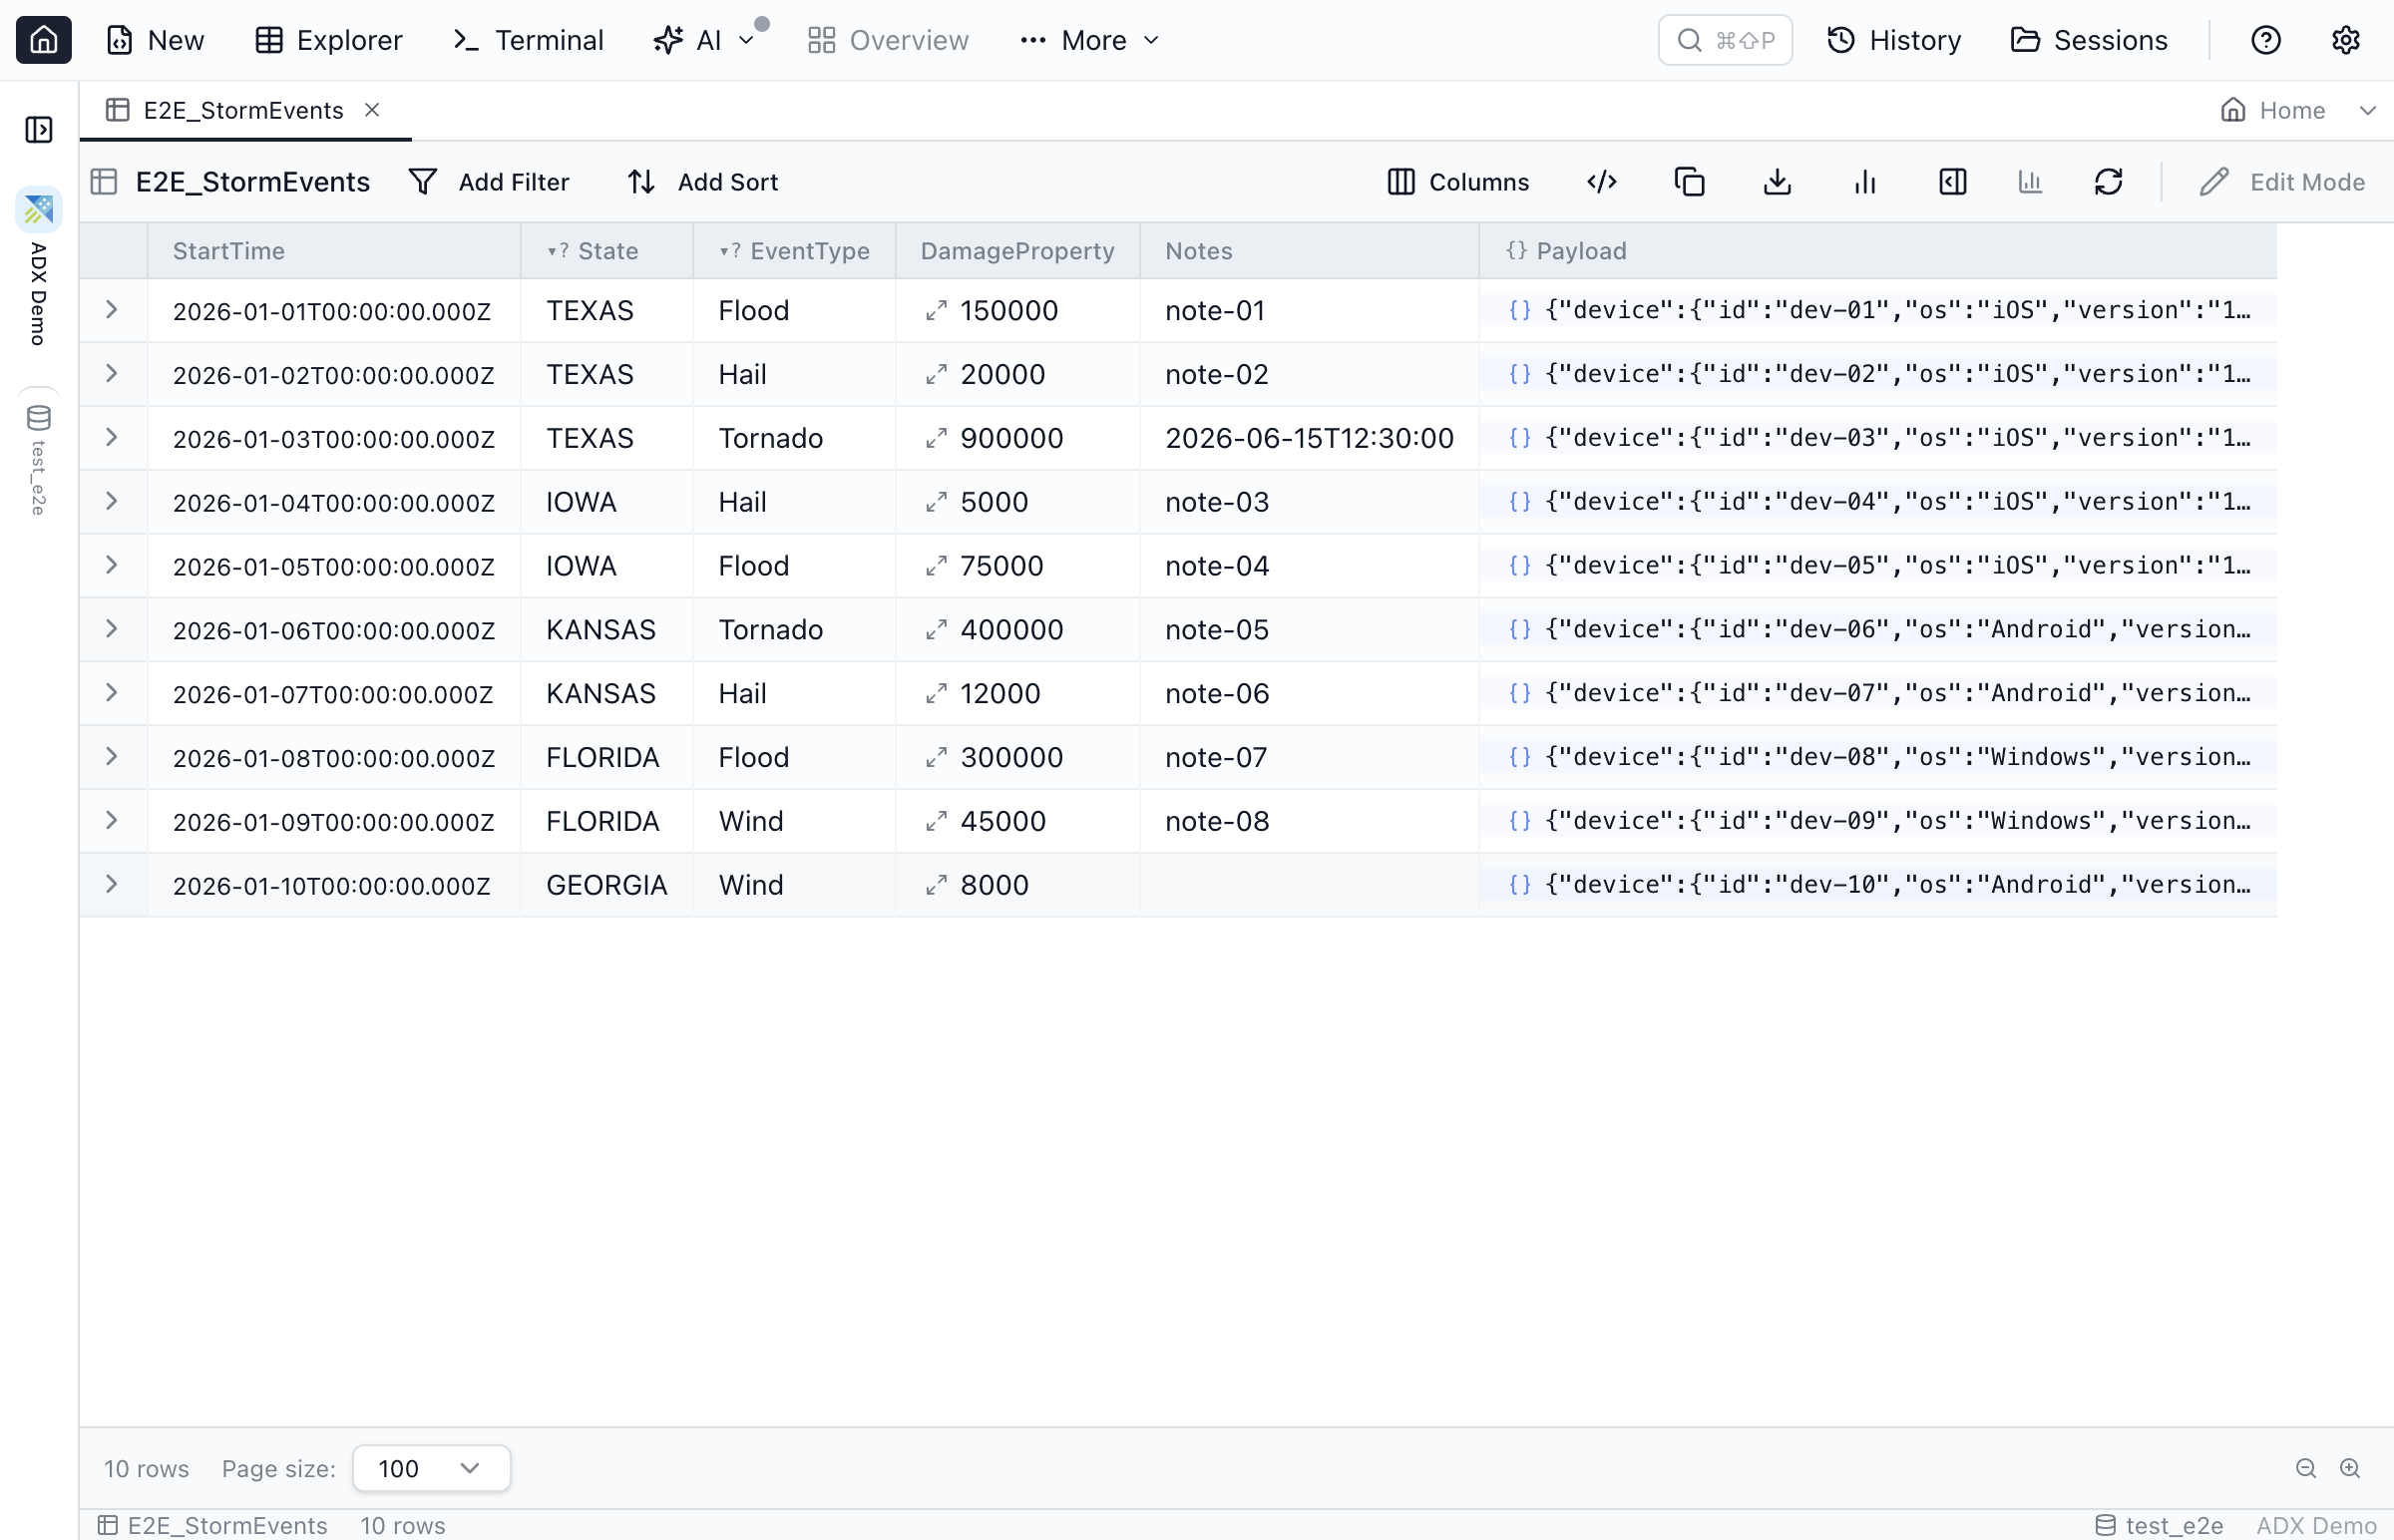Zoom out using the magnifier minus icon

click(2306, 1468)
